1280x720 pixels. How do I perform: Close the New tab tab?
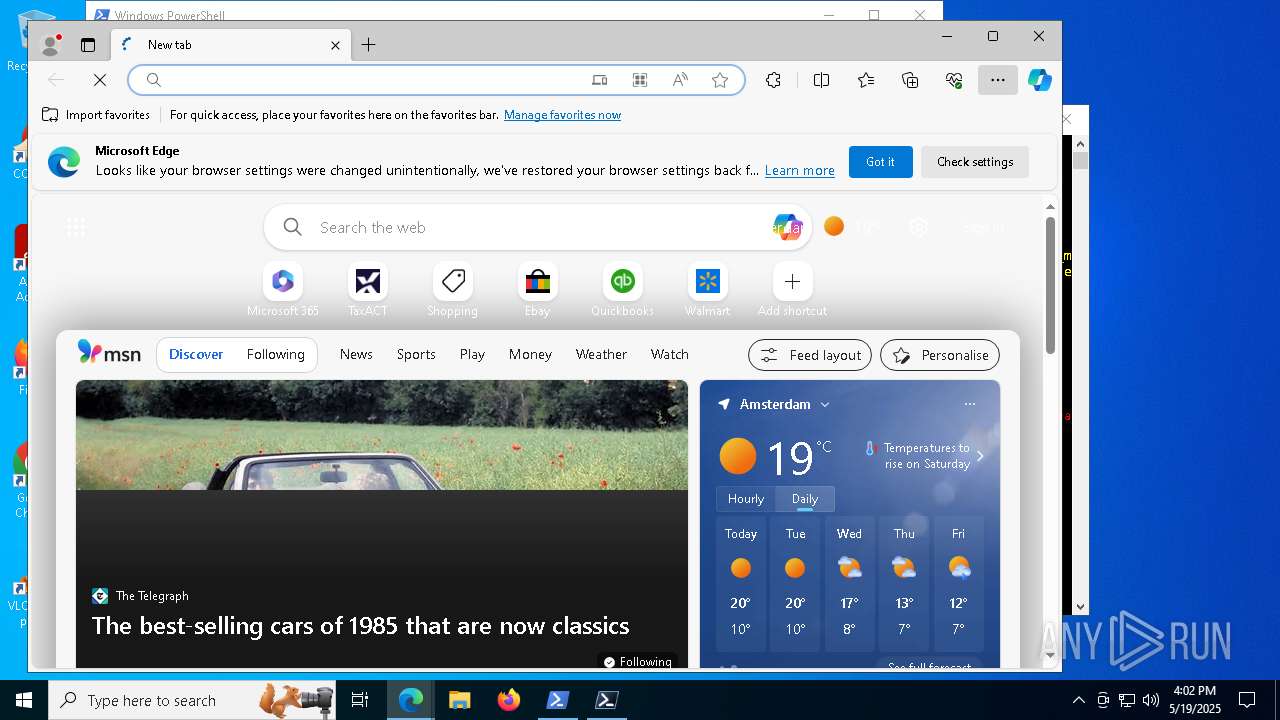point(335,45)
